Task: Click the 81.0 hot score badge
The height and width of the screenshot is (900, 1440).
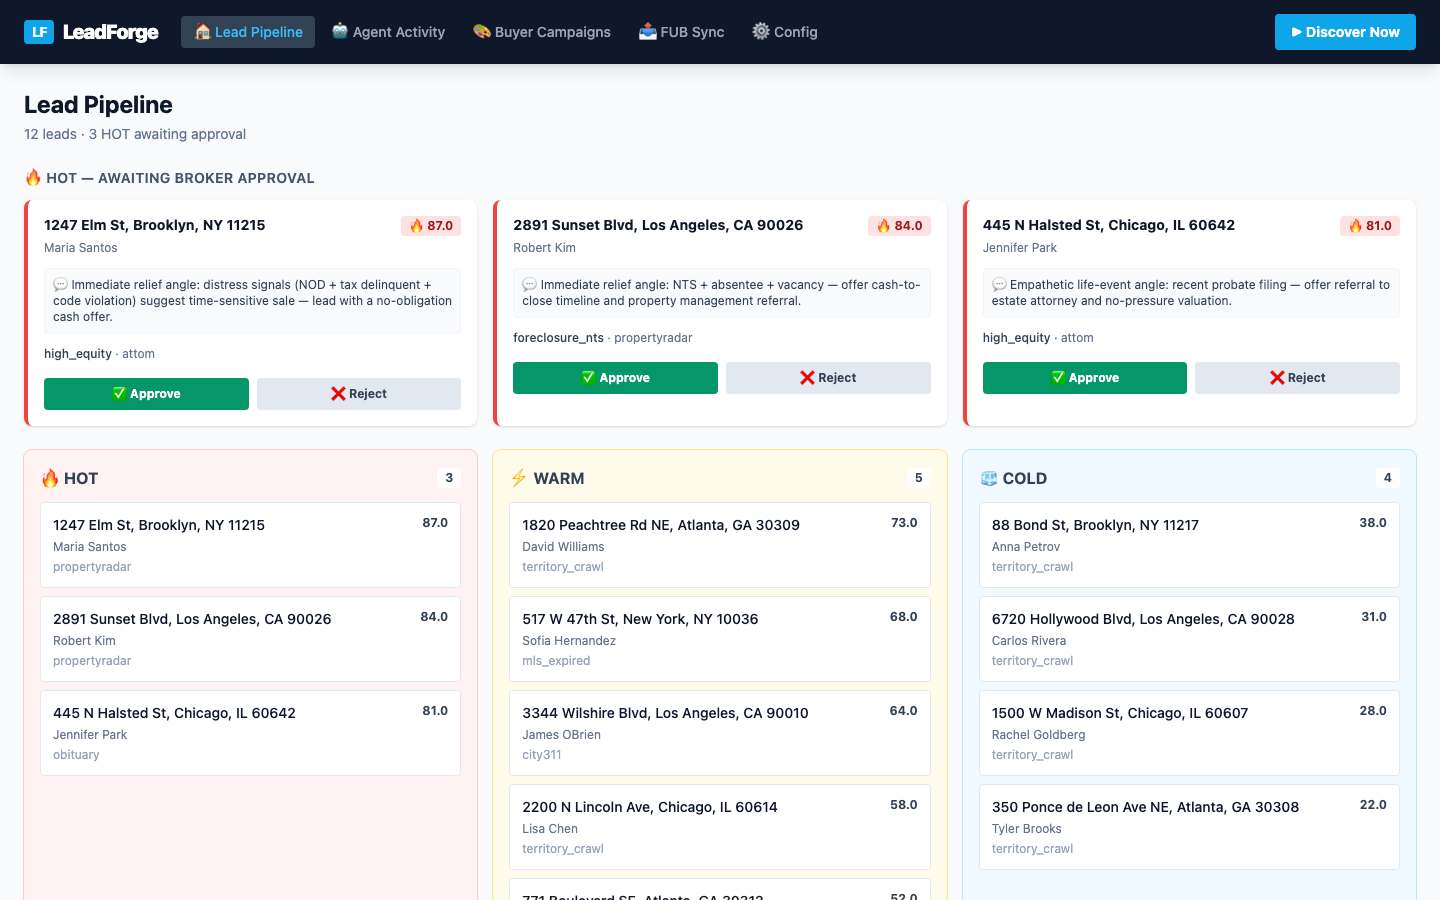Action: tap(1370, 226)
